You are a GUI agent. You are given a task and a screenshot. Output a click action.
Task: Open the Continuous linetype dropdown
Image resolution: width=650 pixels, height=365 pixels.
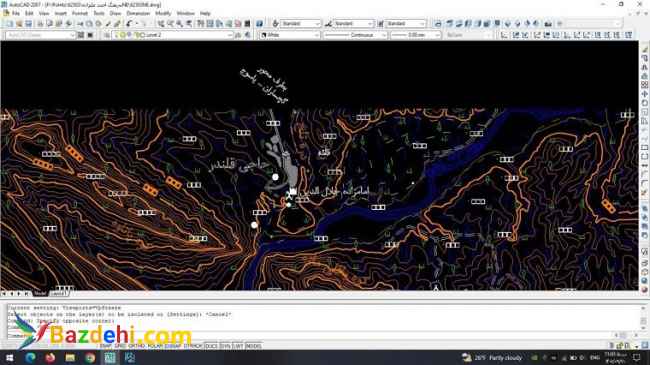pyautogui.click(x=355, y=35)
